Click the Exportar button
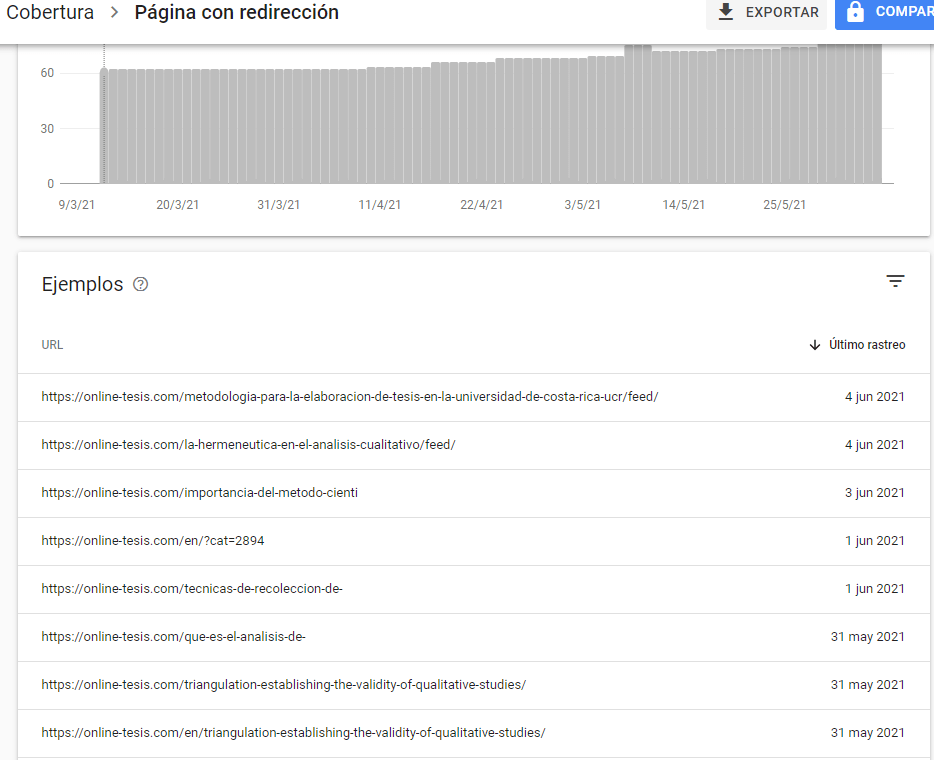Screen dimensions: 934x760 (x=767, y=13)
